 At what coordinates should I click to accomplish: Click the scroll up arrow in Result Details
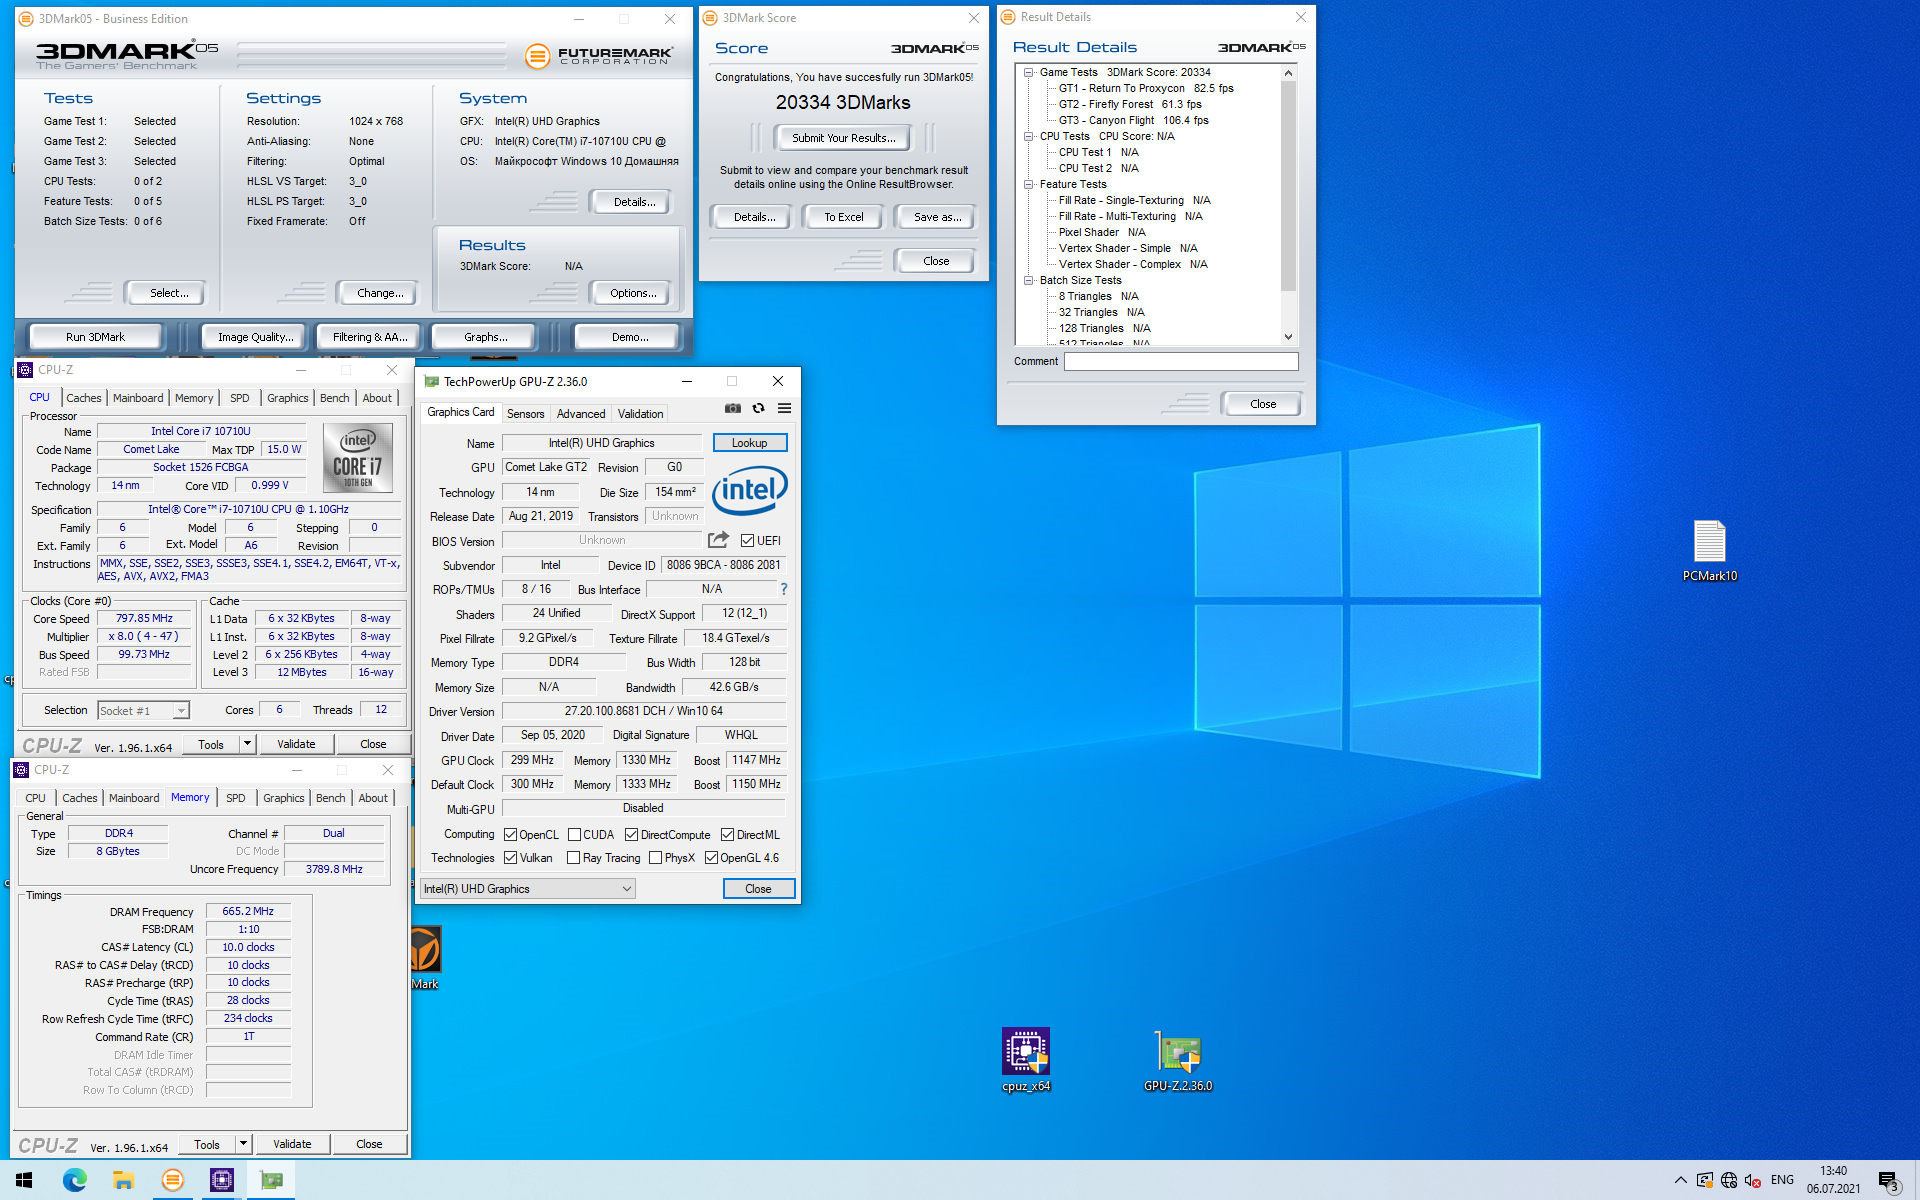point(1288,73)
